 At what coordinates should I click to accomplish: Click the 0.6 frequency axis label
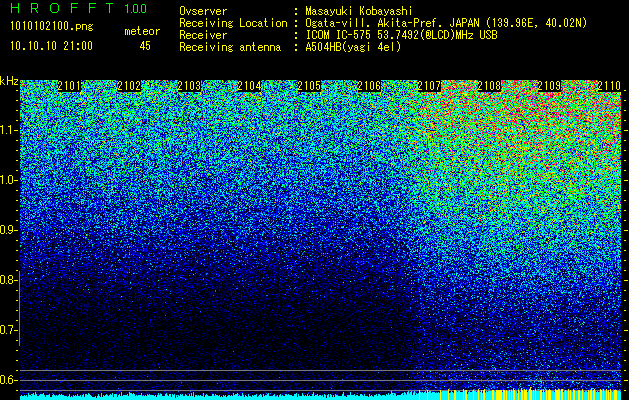(x=7, y=380)
